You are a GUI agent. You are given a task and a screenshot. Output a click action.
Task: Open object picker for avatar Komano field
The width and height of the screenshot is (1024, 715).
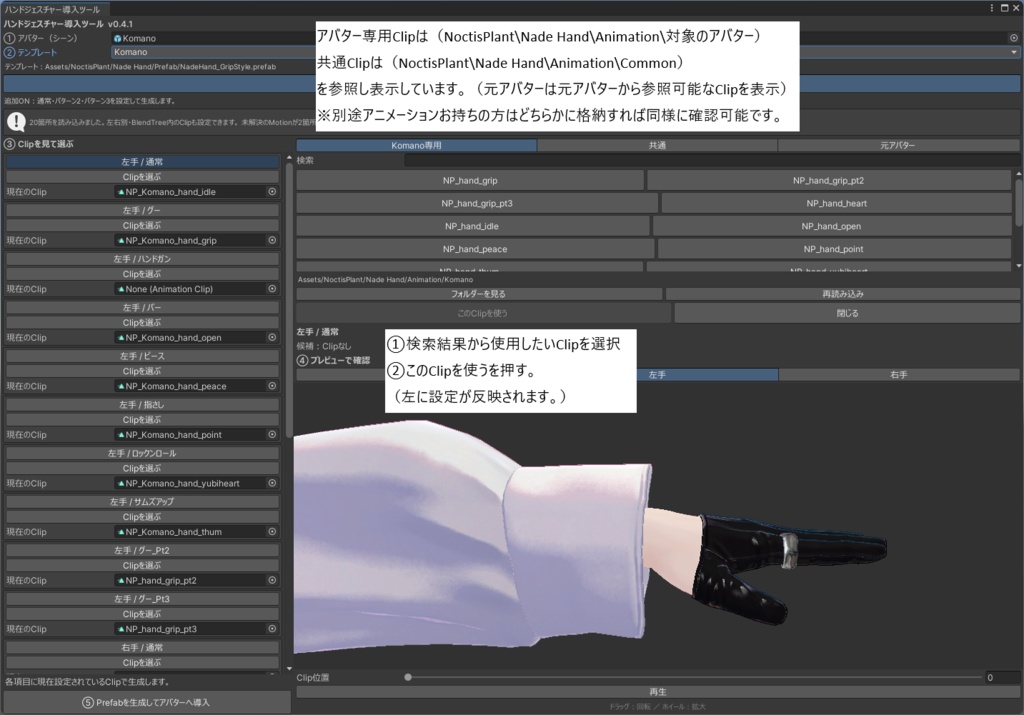pyautogui.click(x=1014, y=38)
